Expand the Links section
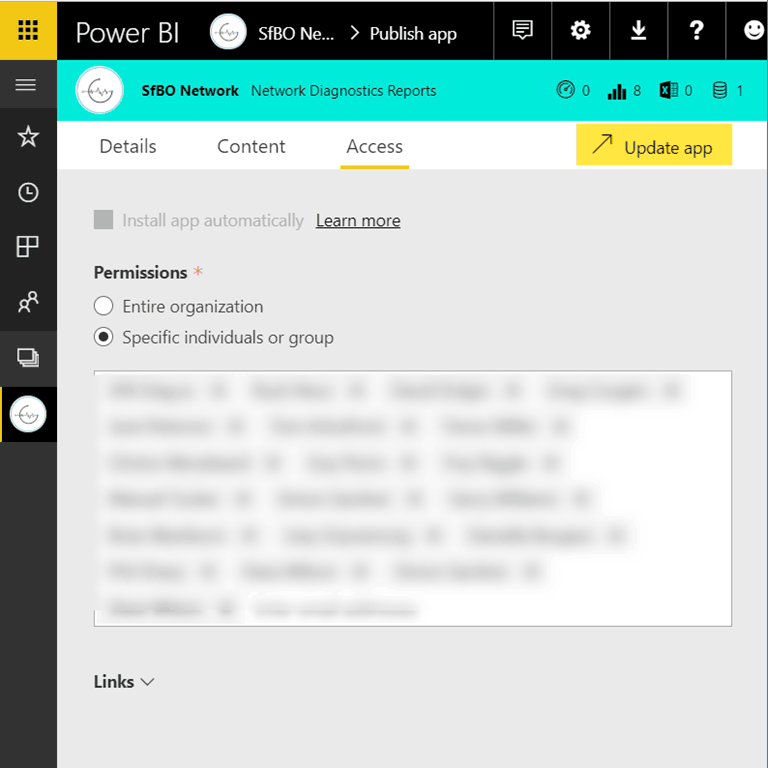The image size is (768, 768). pos(124,682)
